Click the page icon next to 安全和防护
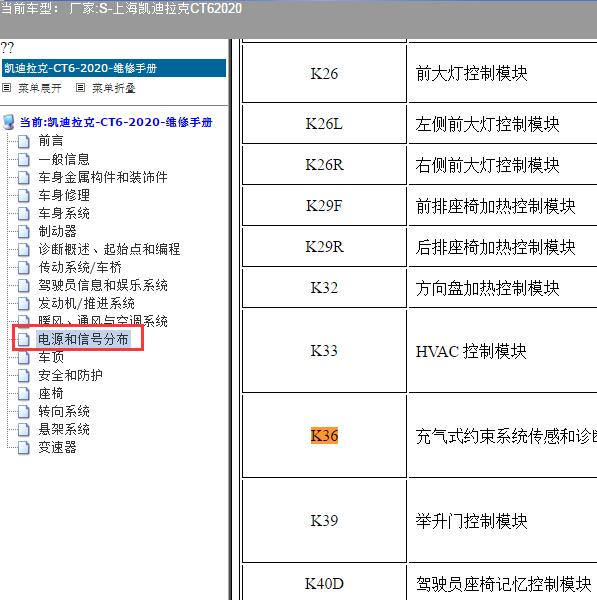This screenshot has width=597, height=600. 24,375
